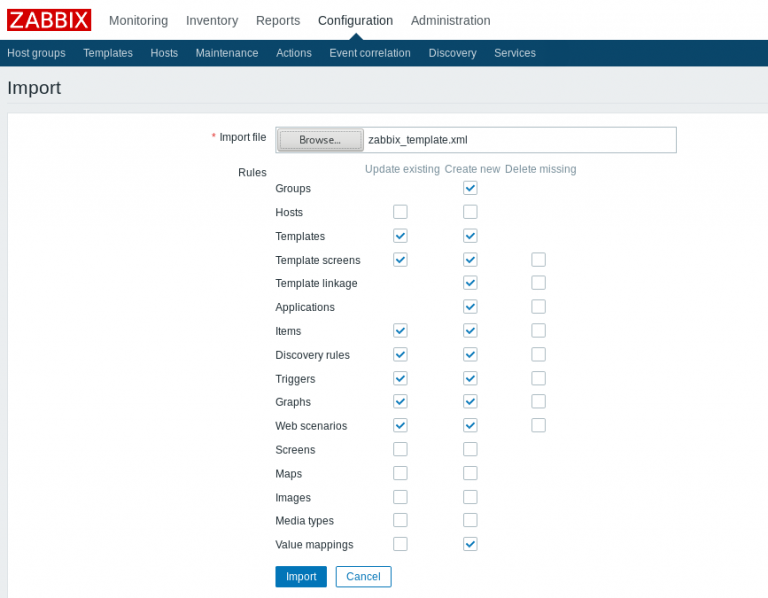Click the Import file field label
Screen dimensions: 768x598
(x=242, y=138)
